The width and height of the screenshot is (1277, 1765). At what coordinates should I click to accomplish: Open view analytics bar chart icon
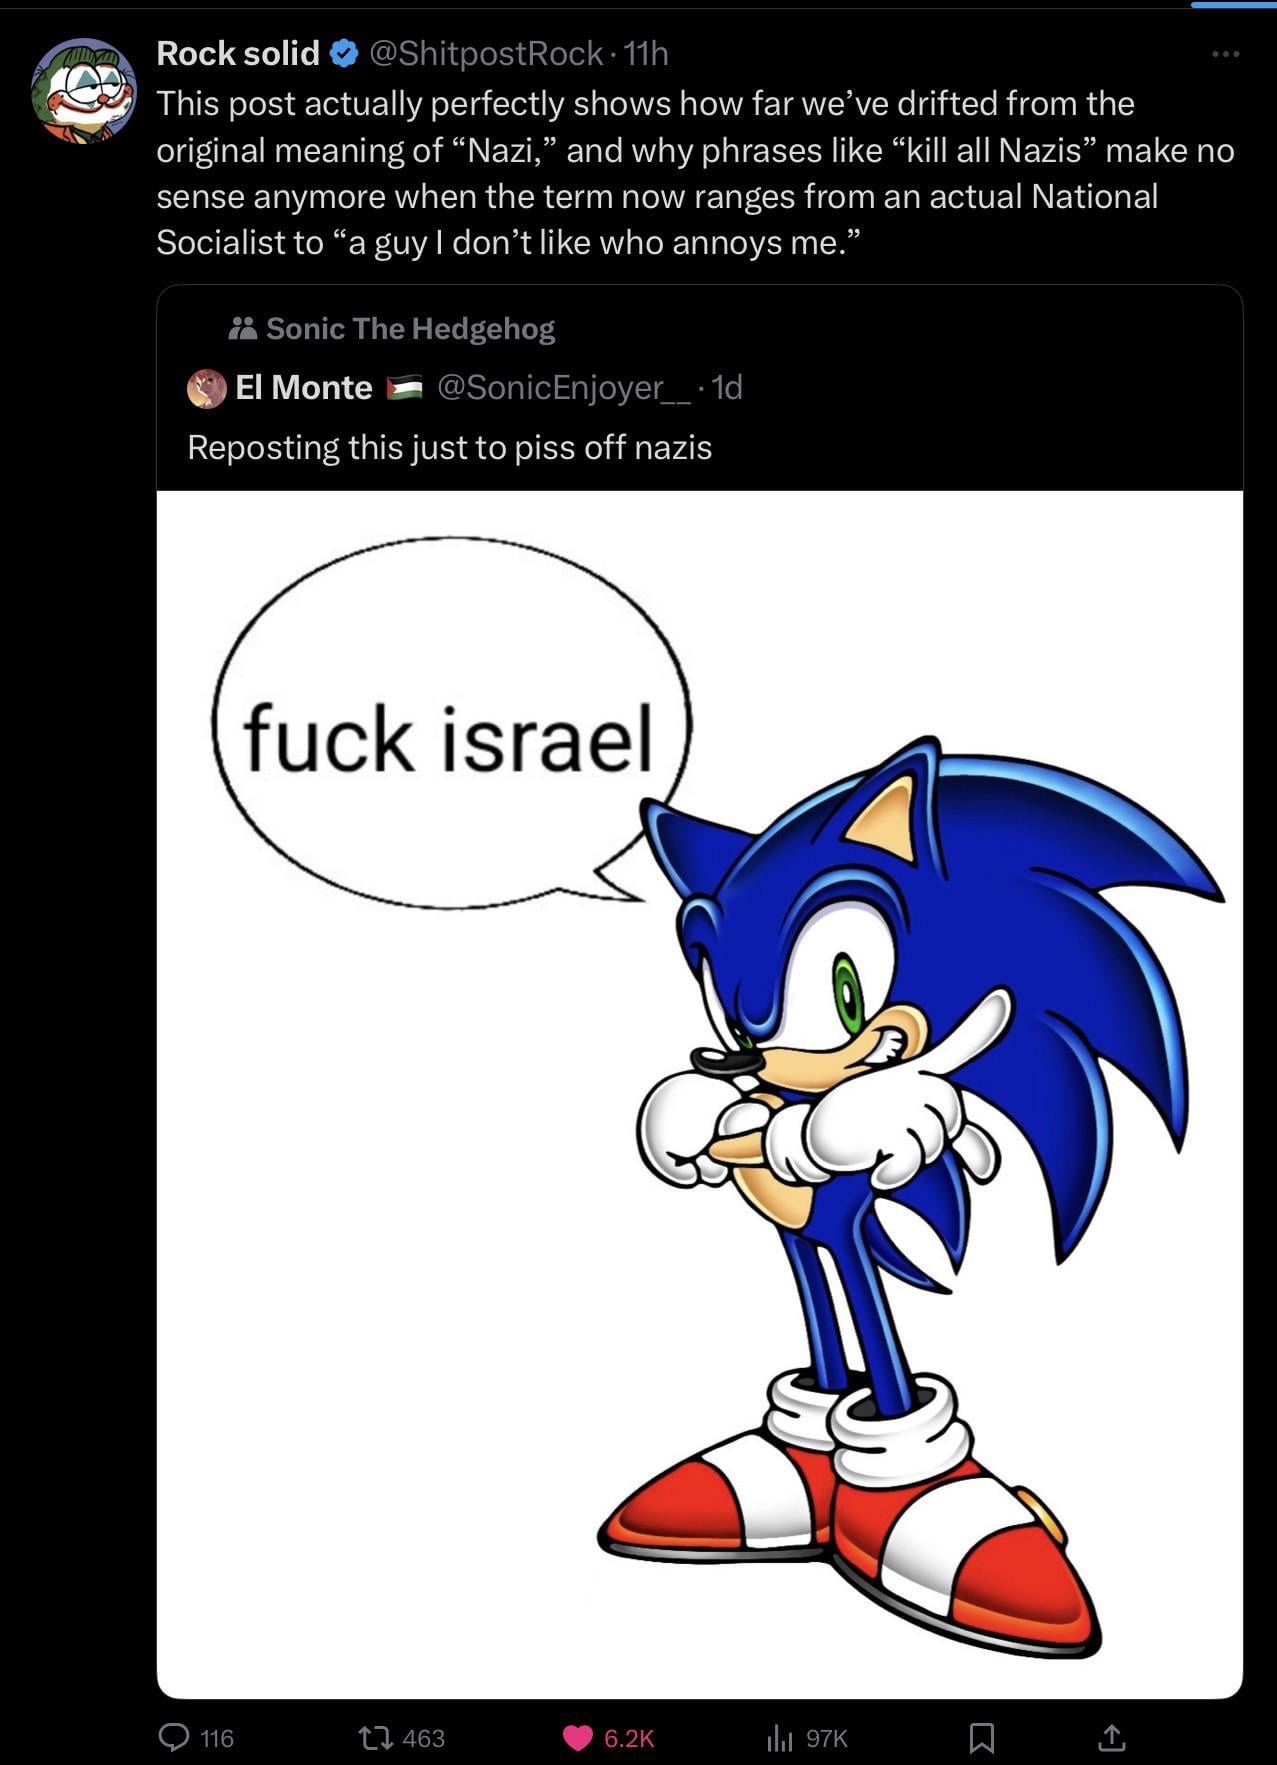click(x=780, y=1738)
